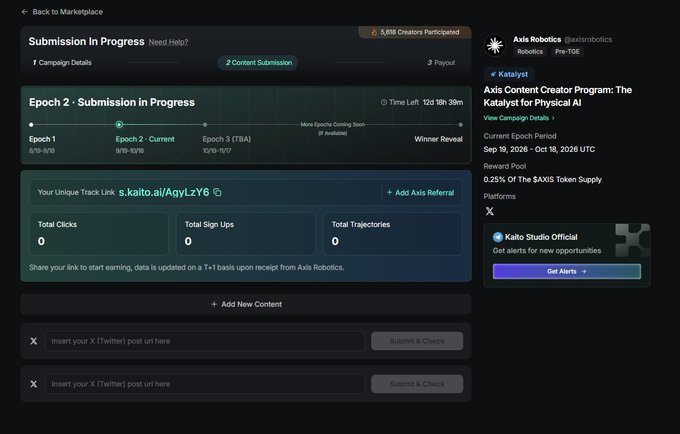Open the Axis Robotics logo avatar
The width and height of the screenshot is (680, 434).
(495, 45)
